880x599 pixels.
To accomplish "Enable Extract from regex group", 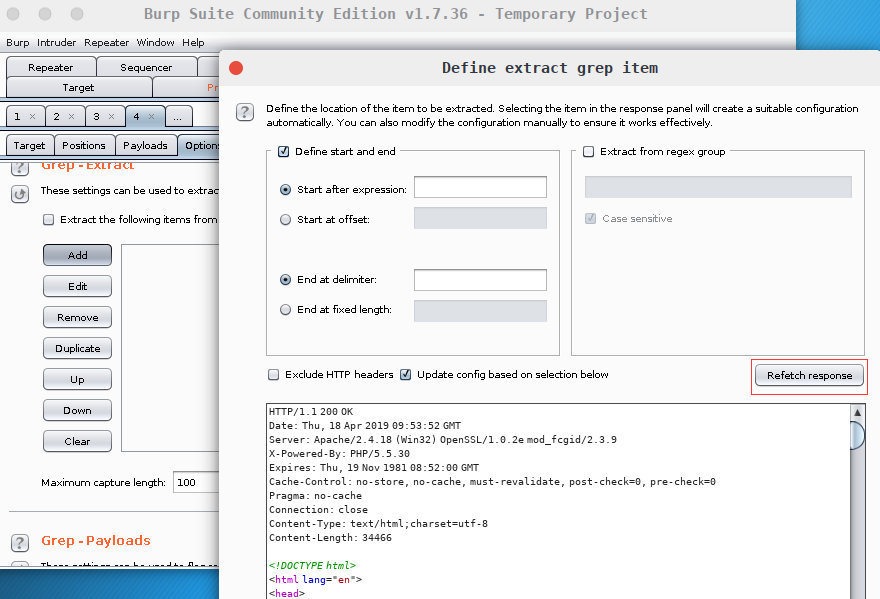I will (589, 152).
